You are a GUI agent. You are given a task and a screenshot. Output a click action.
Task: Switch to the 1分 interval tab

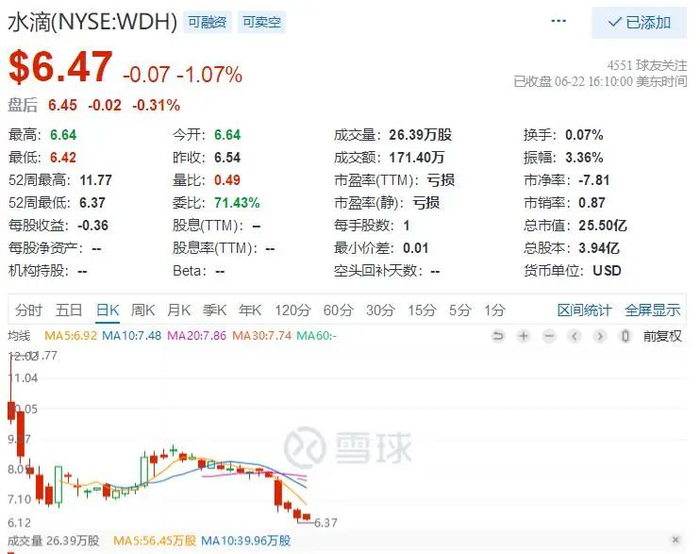[x=495, y=310]
